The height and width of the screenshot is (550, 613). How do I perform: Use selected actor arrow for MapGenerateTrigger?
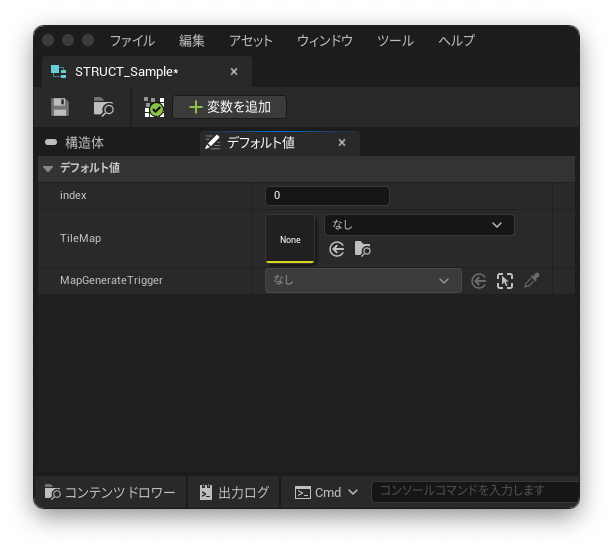(x=479, y=281)
